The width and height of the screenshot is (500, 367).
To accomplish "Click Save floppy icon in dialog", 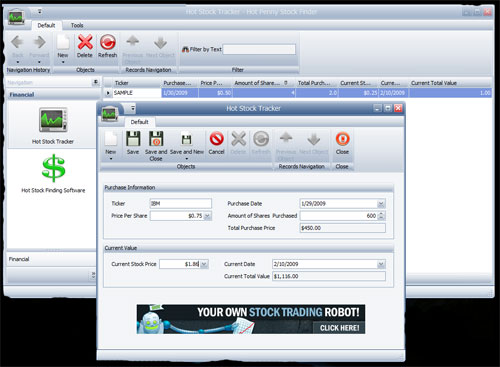I will [x=133, y=139].
